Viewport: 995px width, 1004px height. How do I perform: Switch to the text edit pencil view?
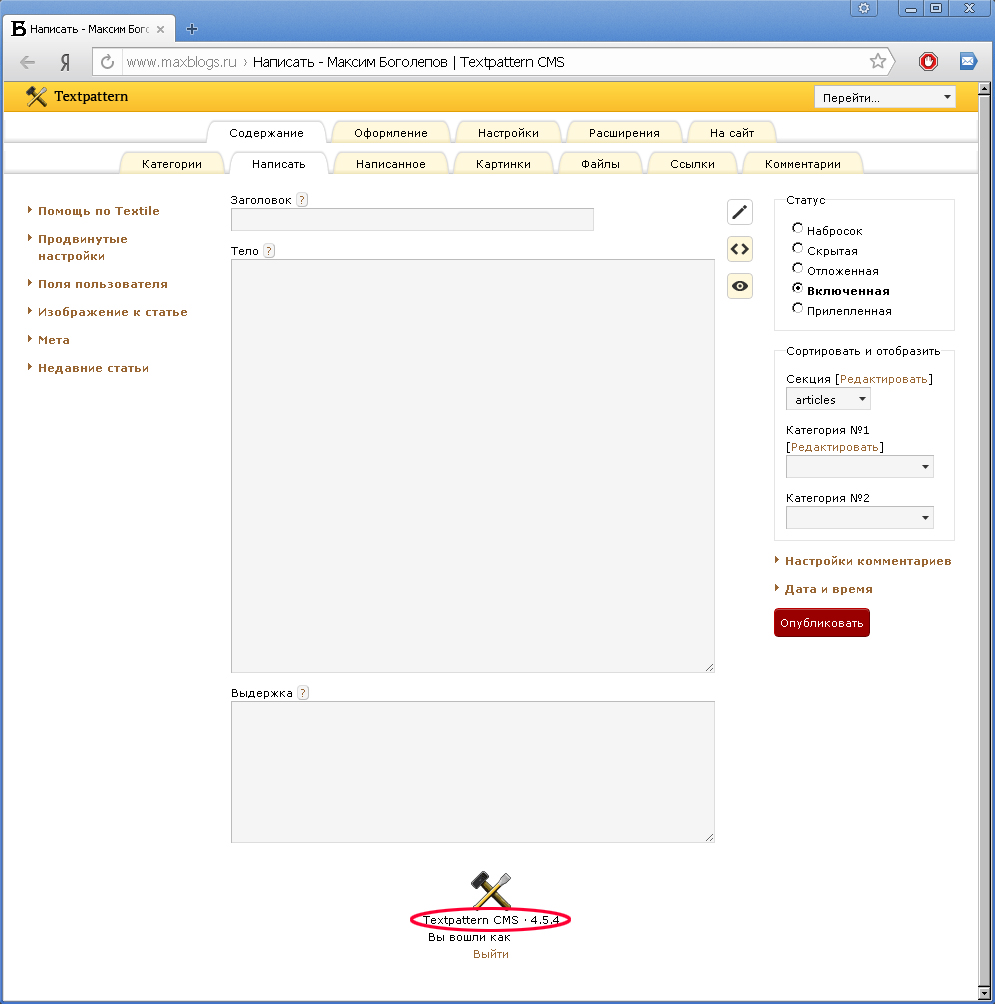tap(740, 212)
